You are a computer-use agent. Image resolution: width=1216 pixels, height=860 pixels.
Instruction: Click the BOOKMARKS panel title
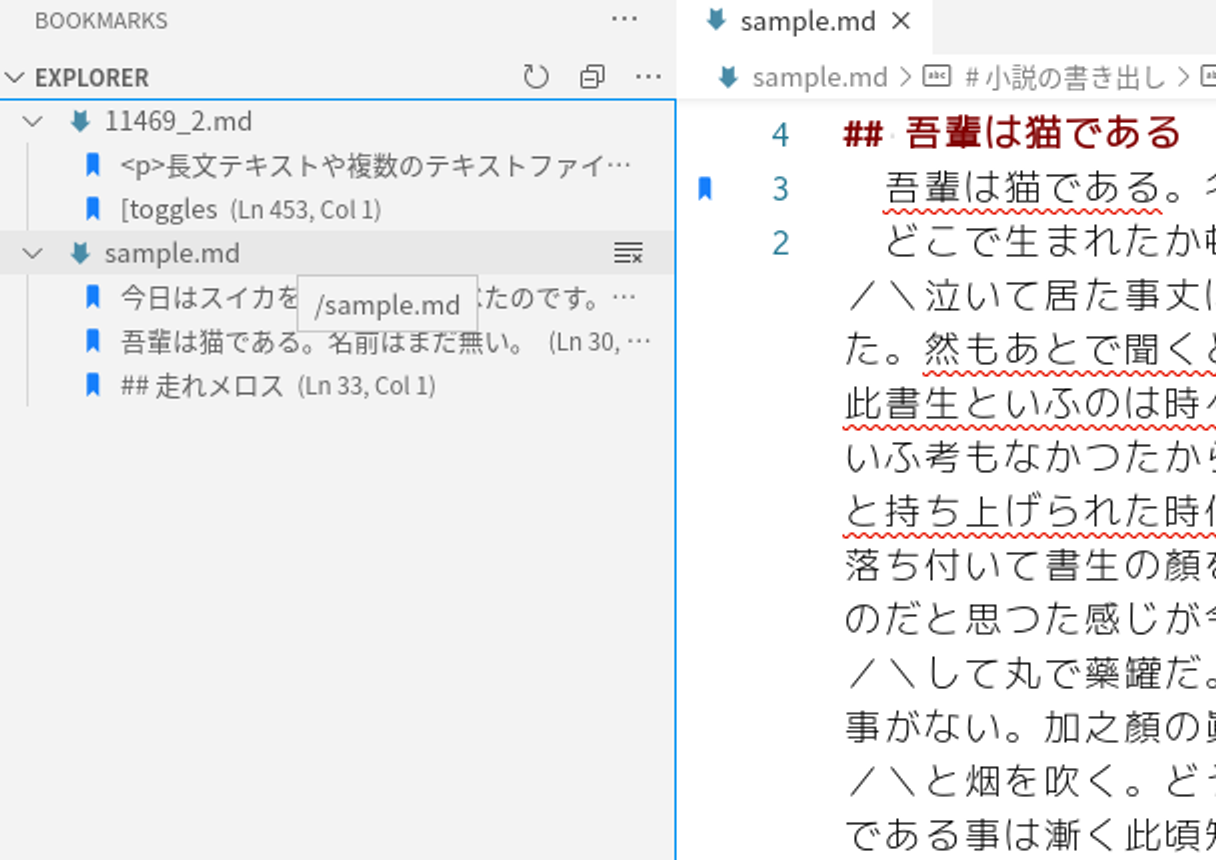(x=101, y=20)
